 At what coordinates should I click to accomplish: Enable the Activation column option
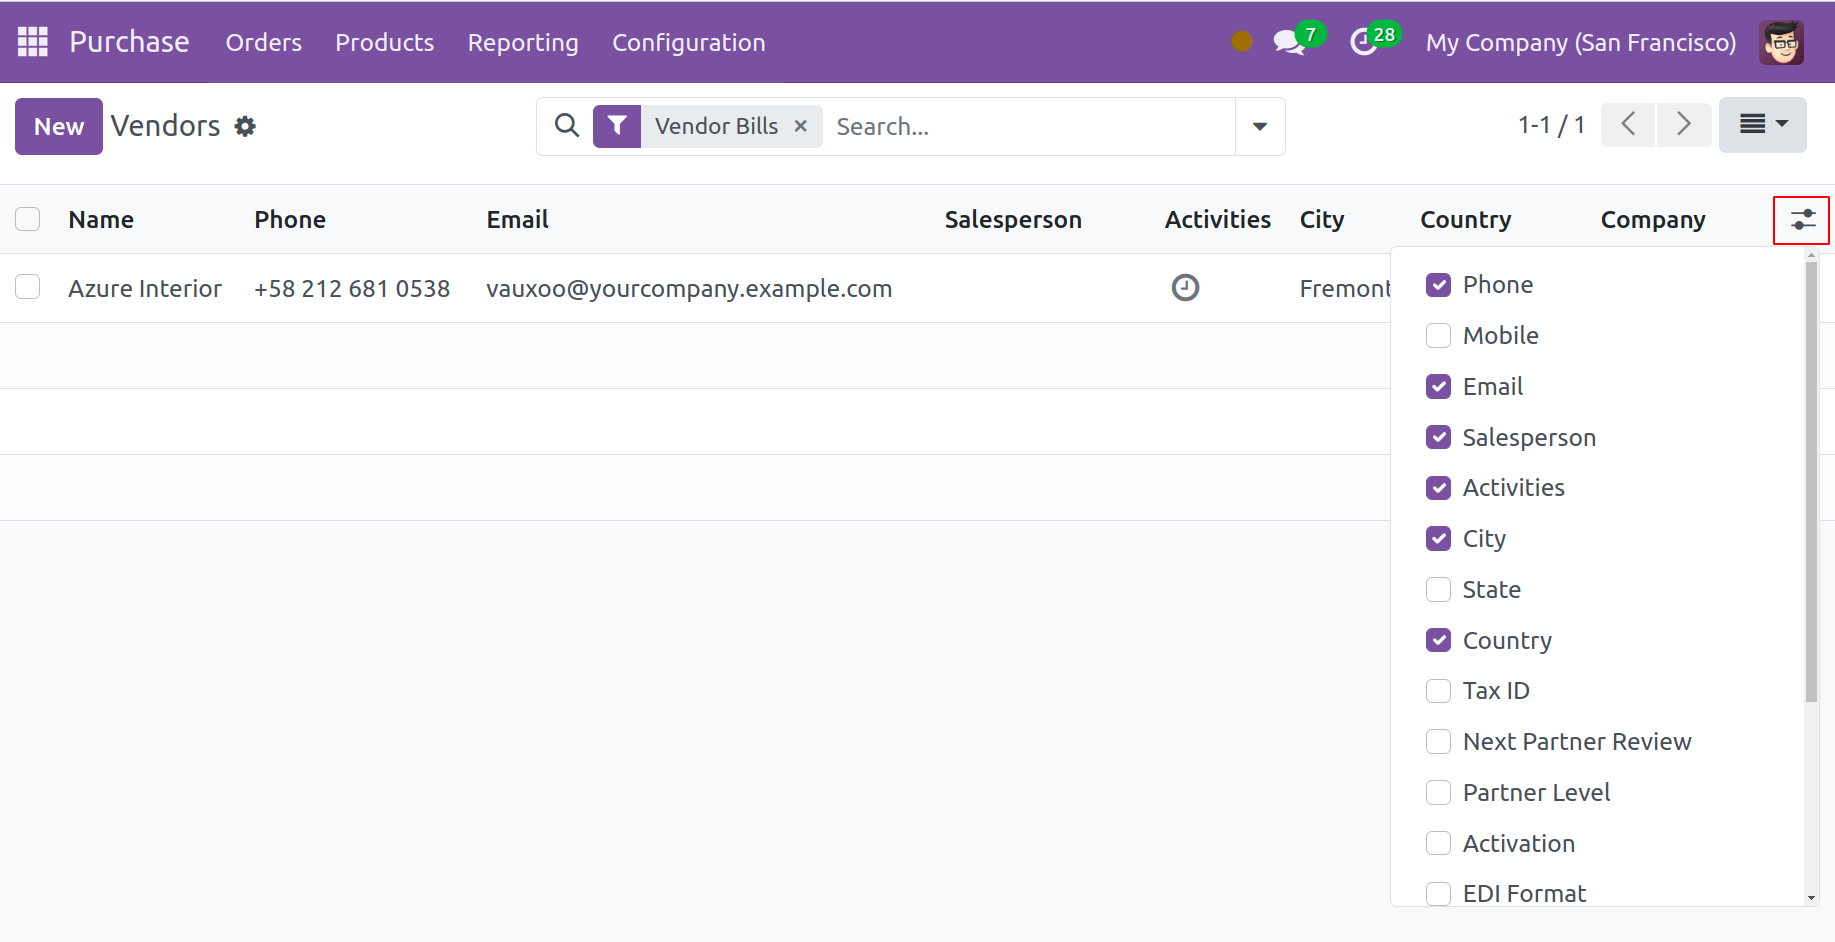[1438, 843]
